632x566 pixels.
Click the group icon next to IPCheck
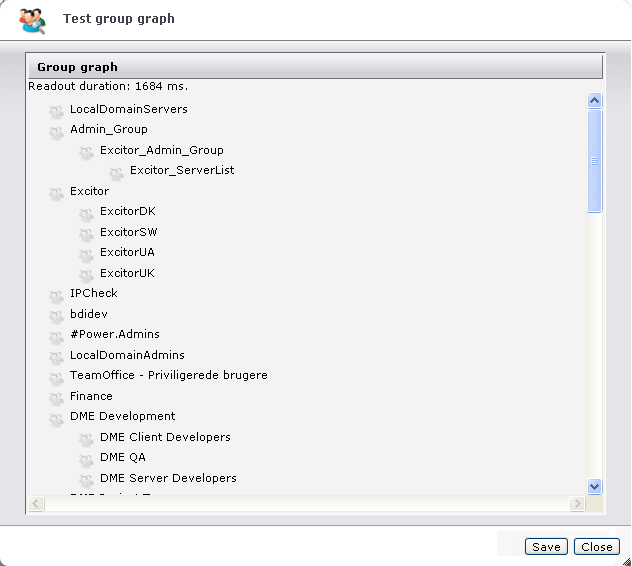pyautogui.click(x=56, y=296)
